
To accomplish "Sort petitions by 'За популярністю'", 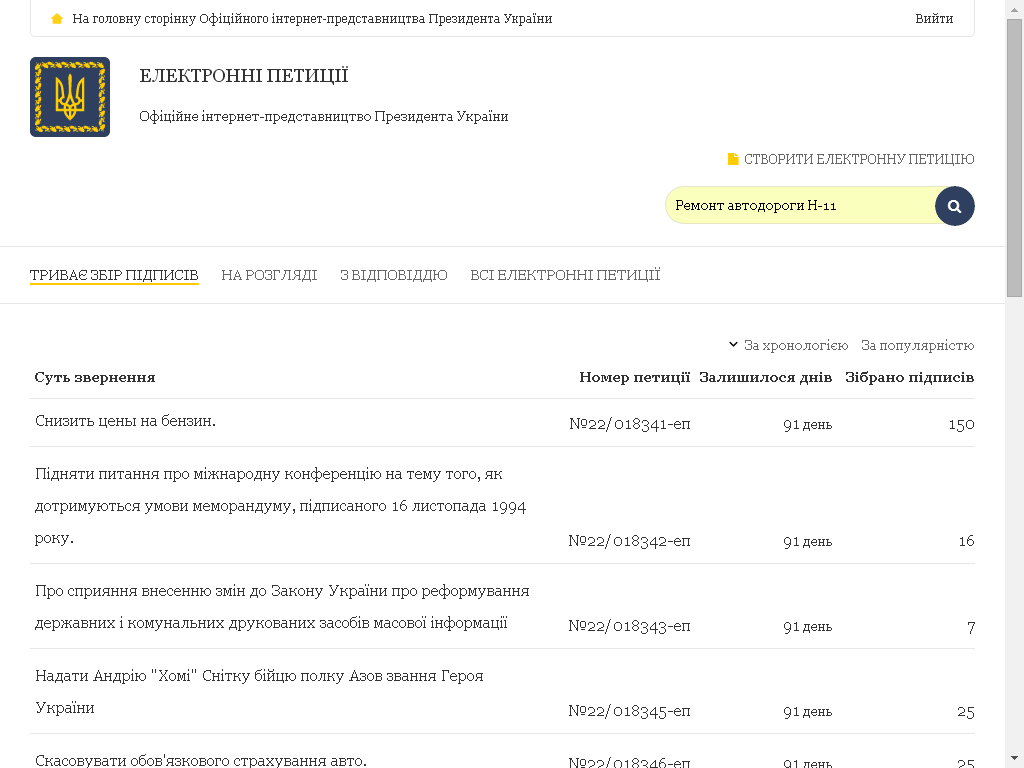I will 917,345.
